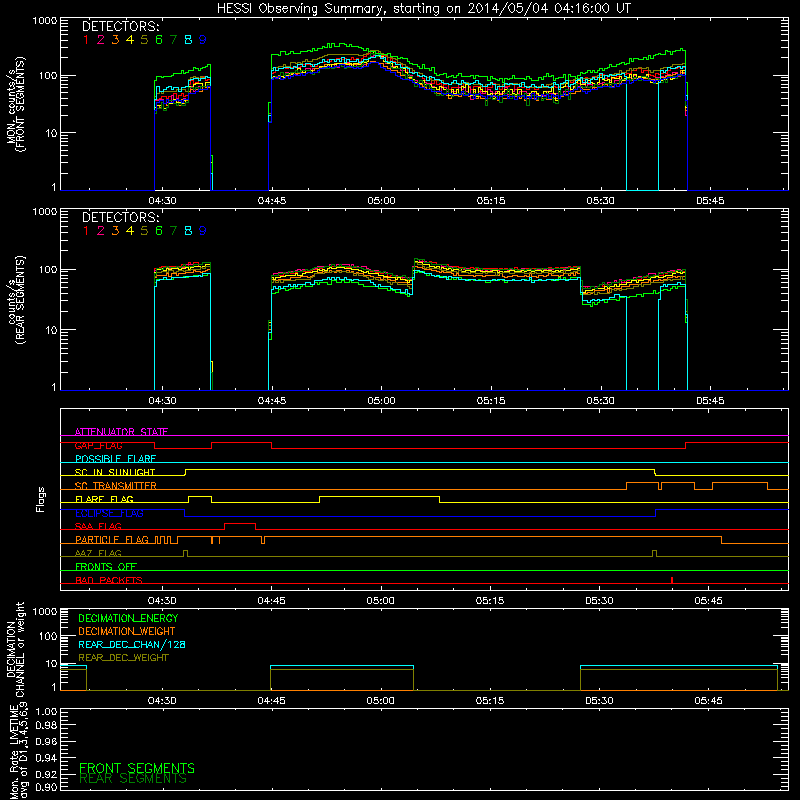
Task: Pick detector 6 in the rear segments legend
Action: click(159, 231)
